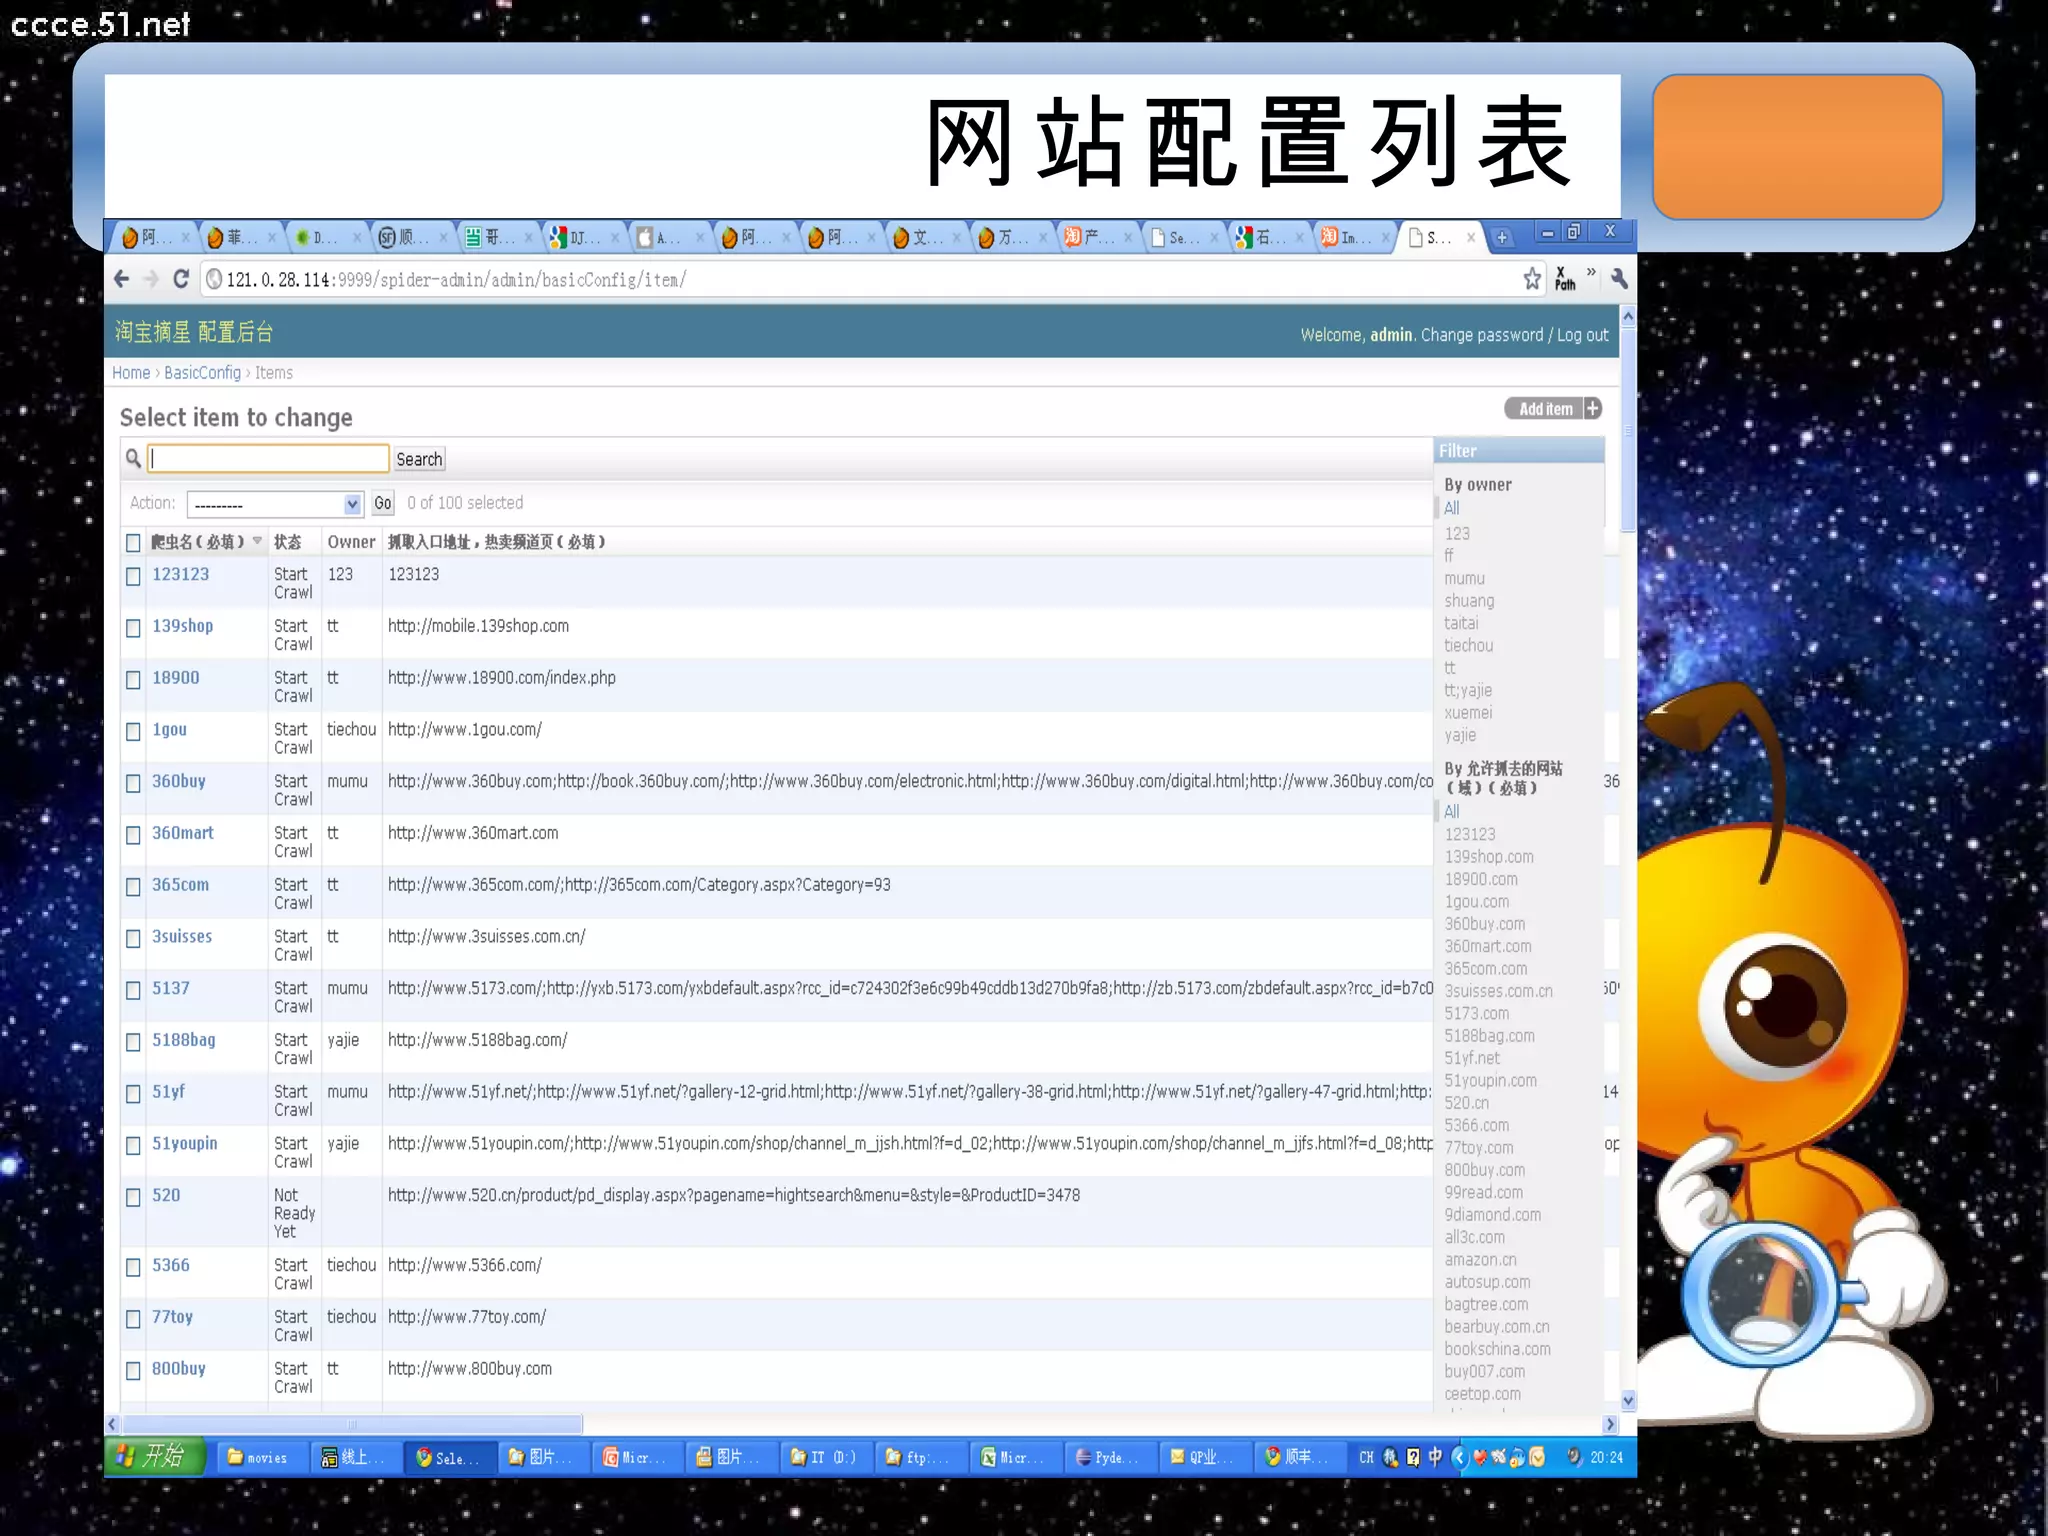Screen dimensions: 2048x1536
Task: Select the 123123 row checkbox
Action: click(133, 576)
